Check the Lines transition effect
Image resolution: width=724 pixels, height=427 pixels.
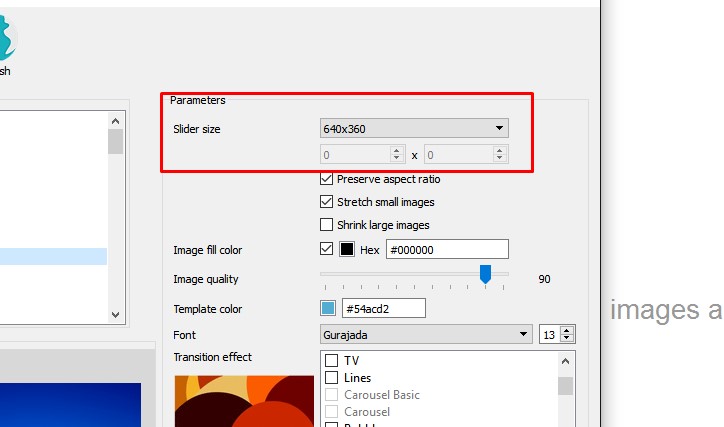332,378
